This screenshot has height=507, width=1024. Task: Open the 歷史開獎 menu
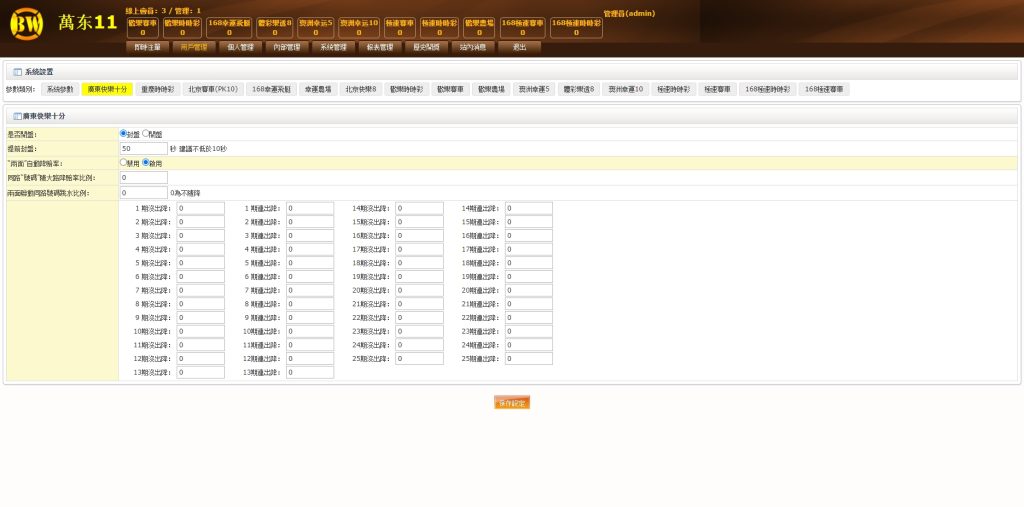pos(426,47)
